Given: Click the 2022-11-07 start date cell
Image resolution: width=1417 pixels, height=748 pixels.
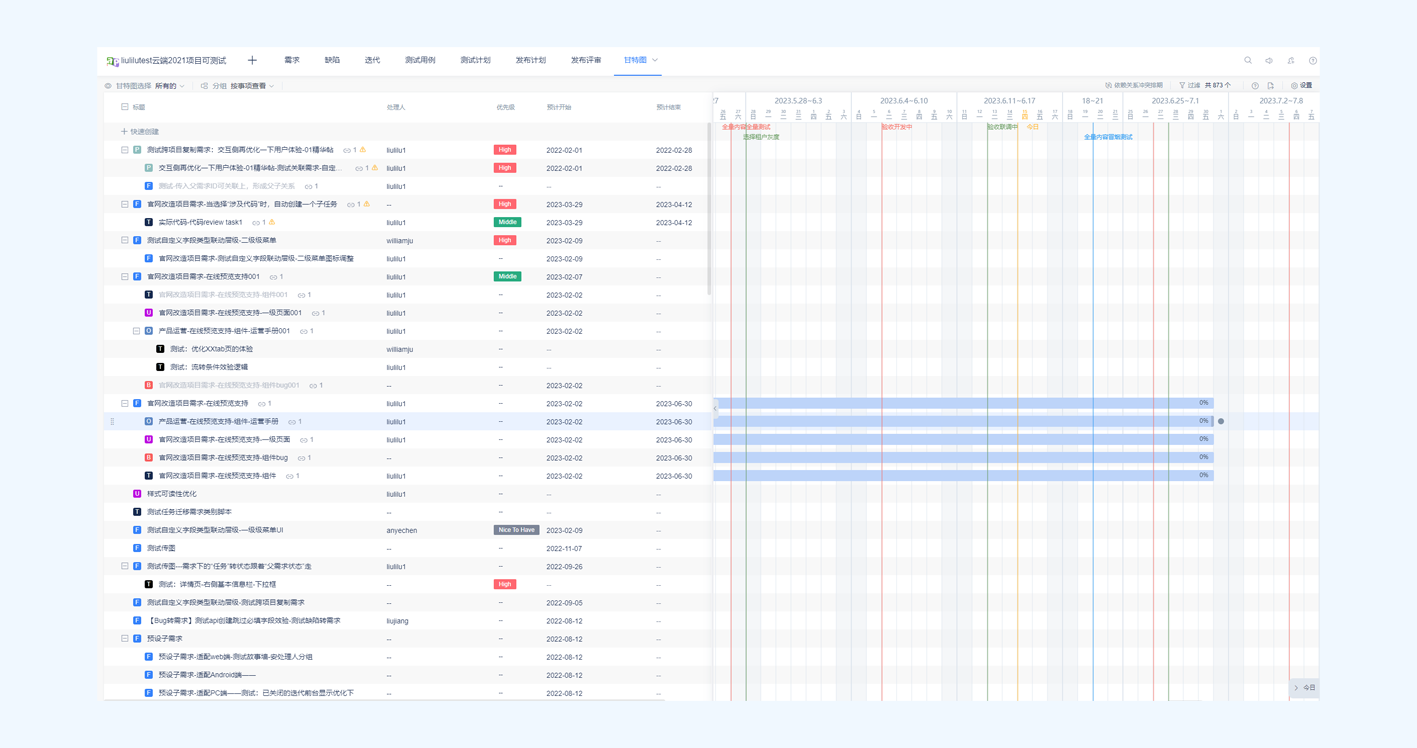Looking at the screenshot, I should click(564, 548).
